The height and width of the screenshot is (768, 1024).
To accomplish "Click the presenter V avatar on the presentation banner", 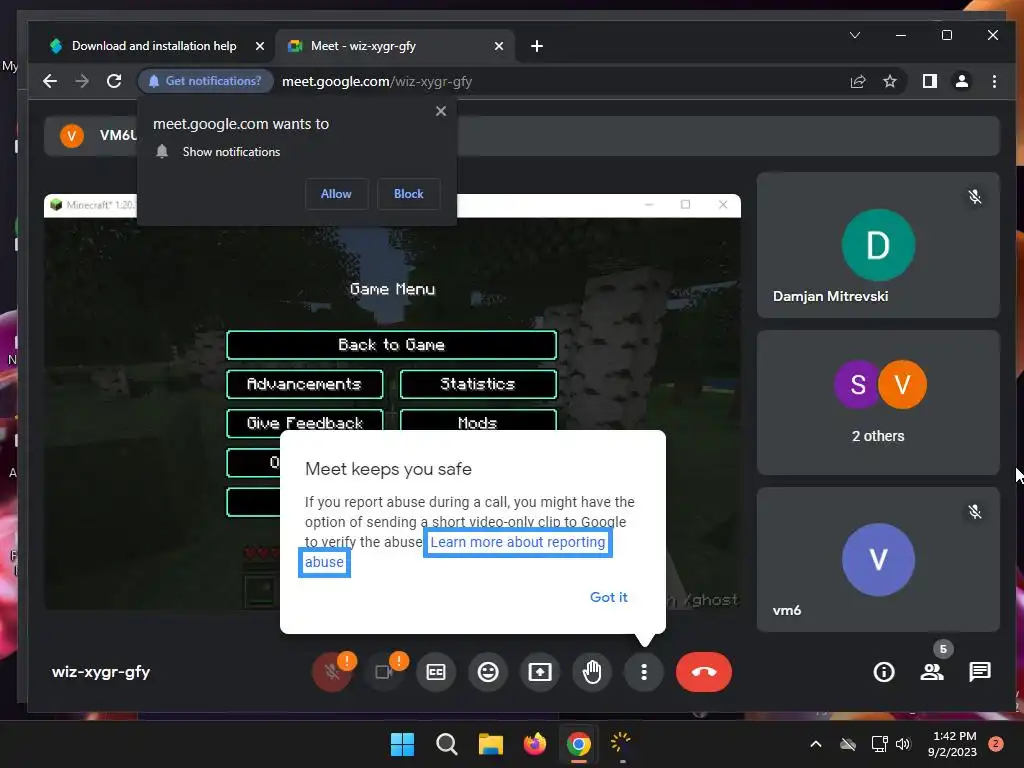I will [x=72, y=136].
